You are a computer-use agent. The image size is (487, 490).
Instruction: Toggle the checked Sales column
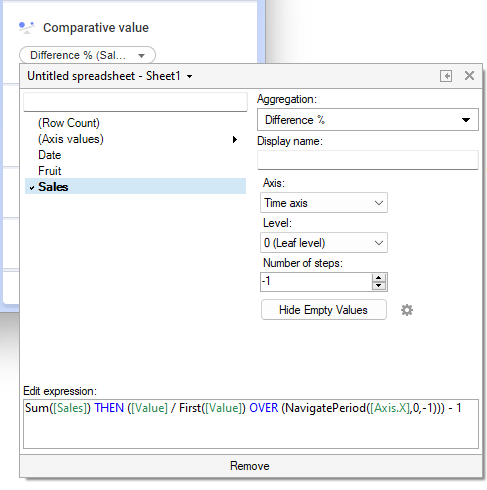coord(135,187)
